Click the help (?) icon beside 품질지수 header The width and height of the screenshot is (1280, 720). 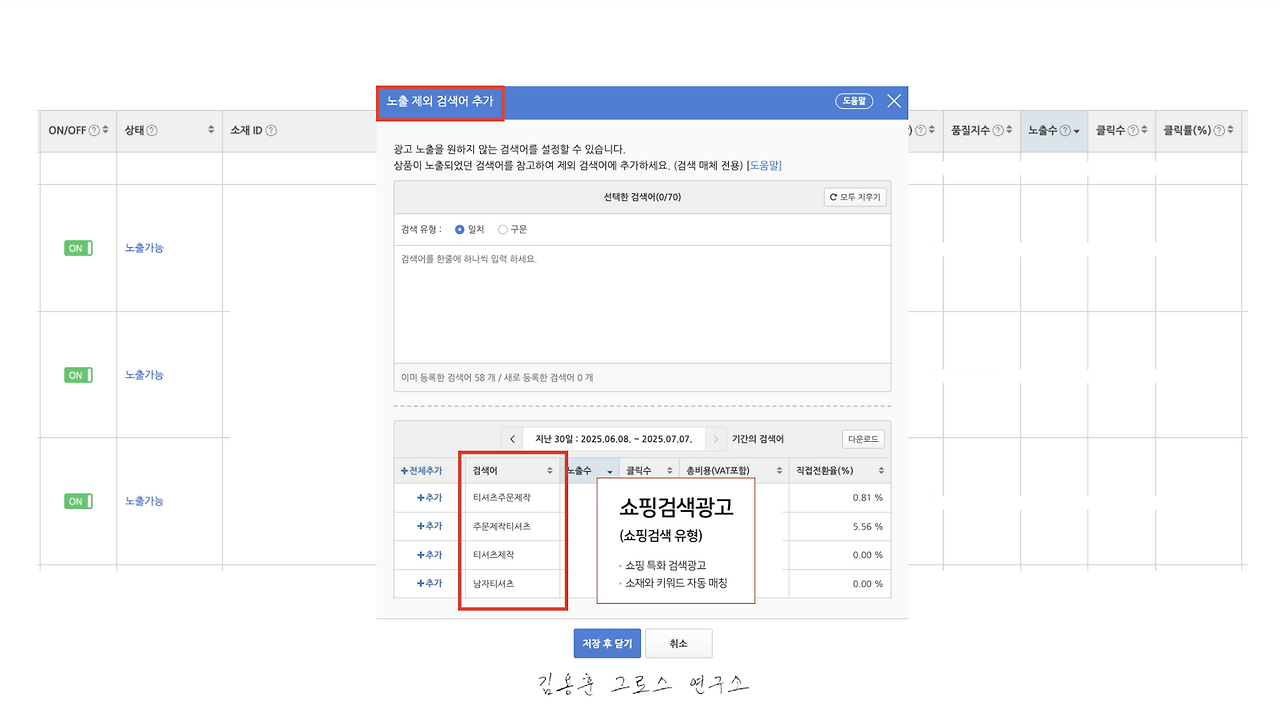[998, 129]
